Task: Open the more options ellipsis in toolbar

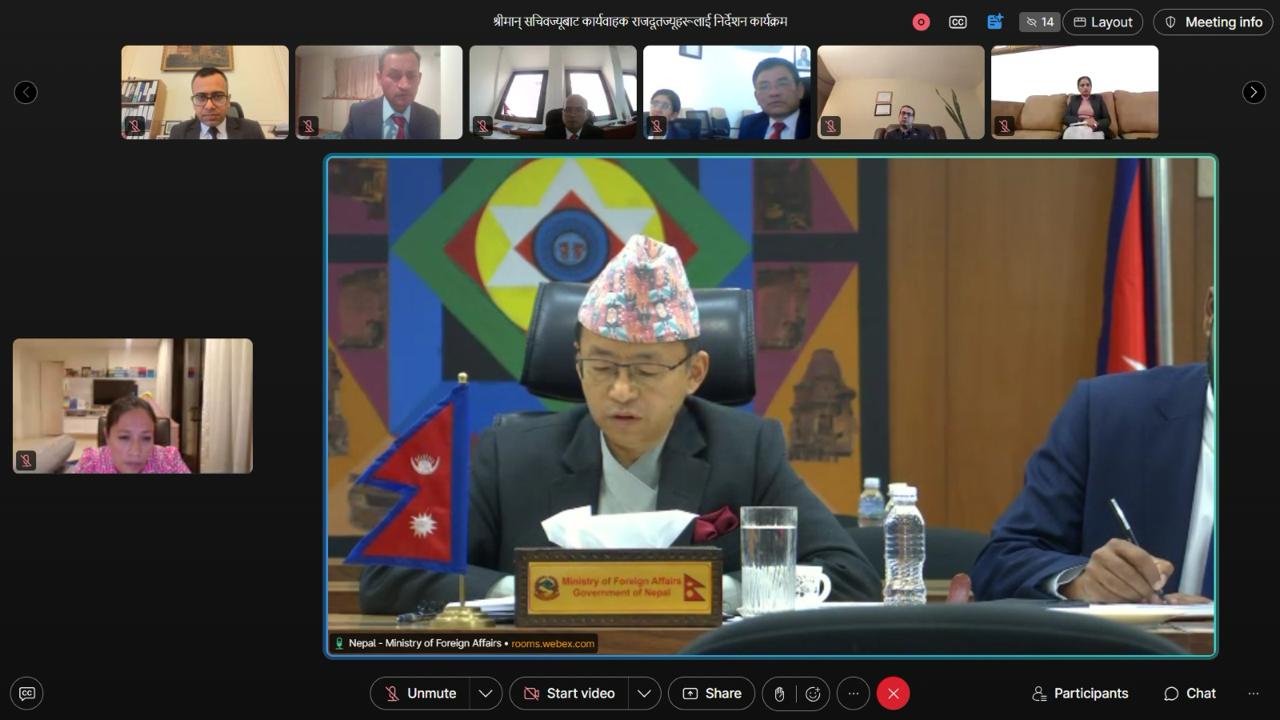Action: 853,693
